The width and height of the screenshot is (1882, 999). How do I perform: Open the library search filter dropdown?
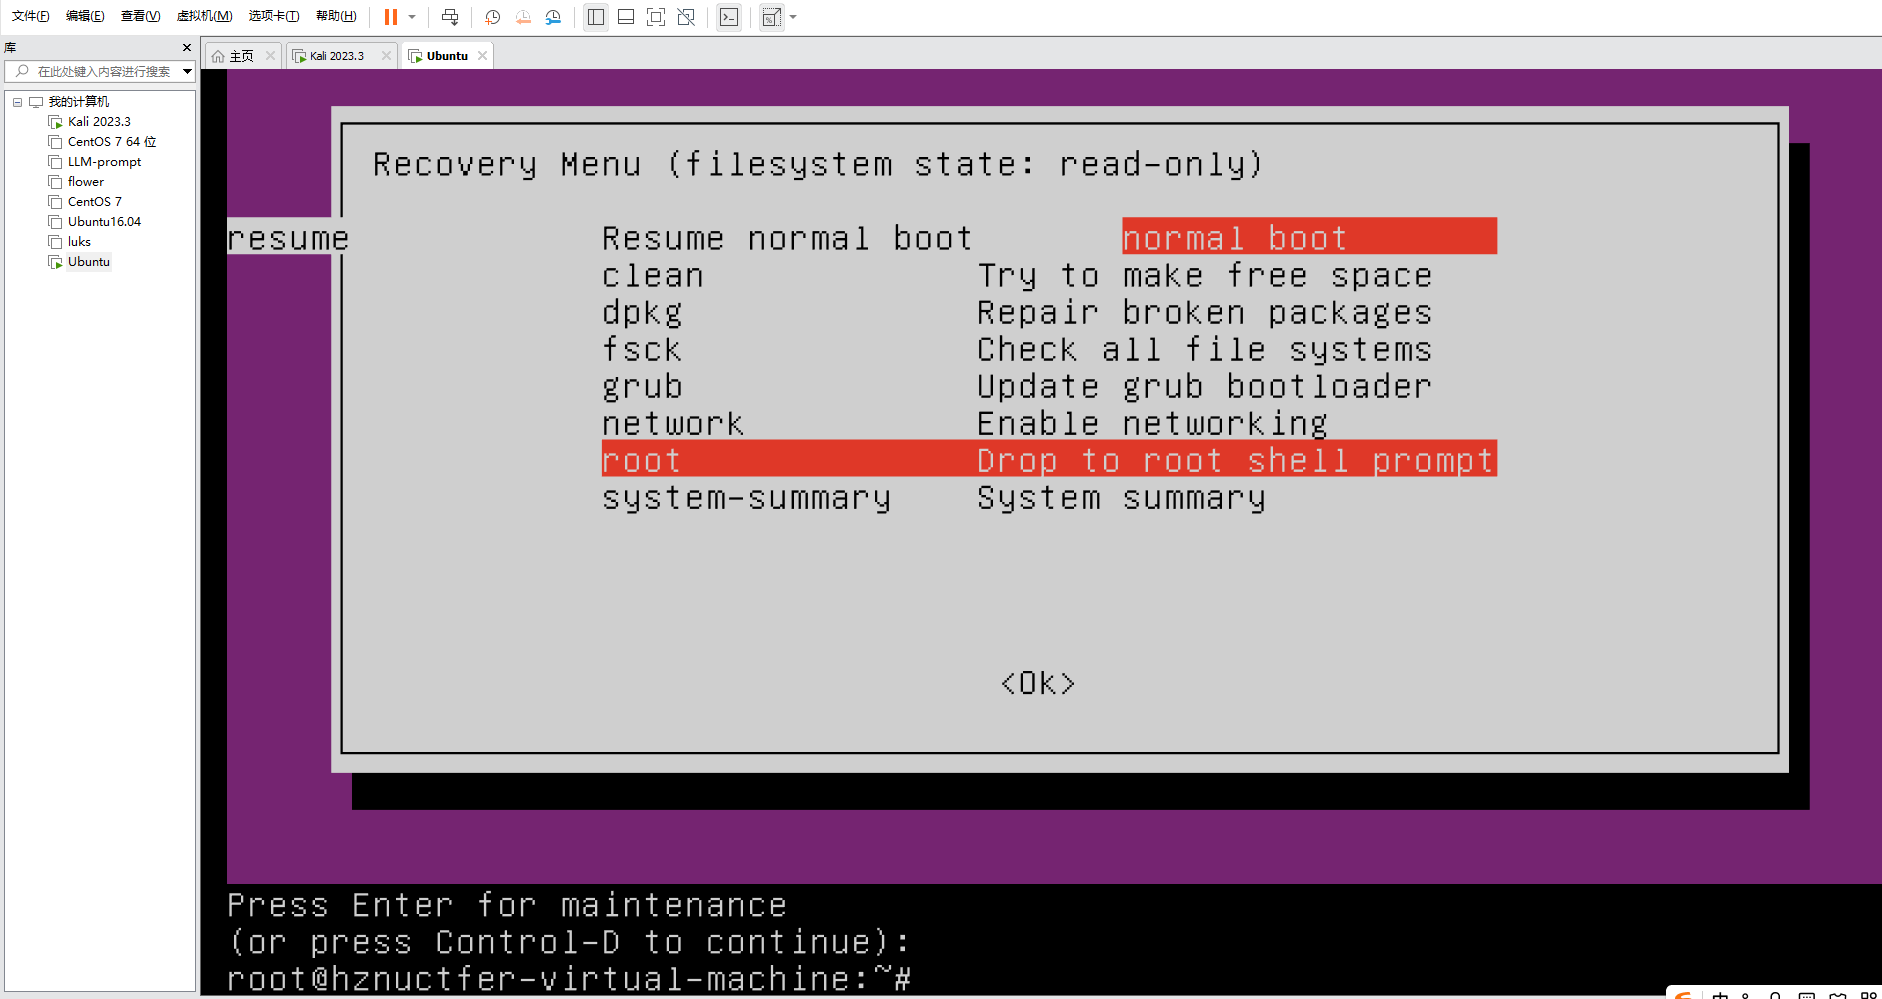[x=187, y=72]
